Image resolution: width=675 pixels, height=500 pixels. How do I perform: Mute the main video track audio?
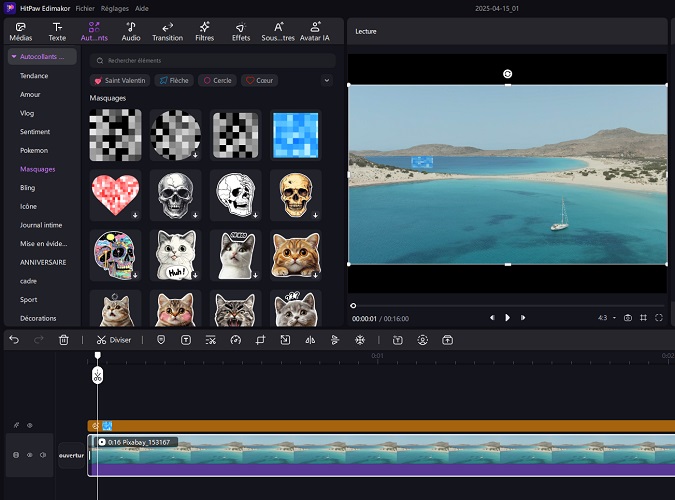pyautogui.click(x=43, y=455)
